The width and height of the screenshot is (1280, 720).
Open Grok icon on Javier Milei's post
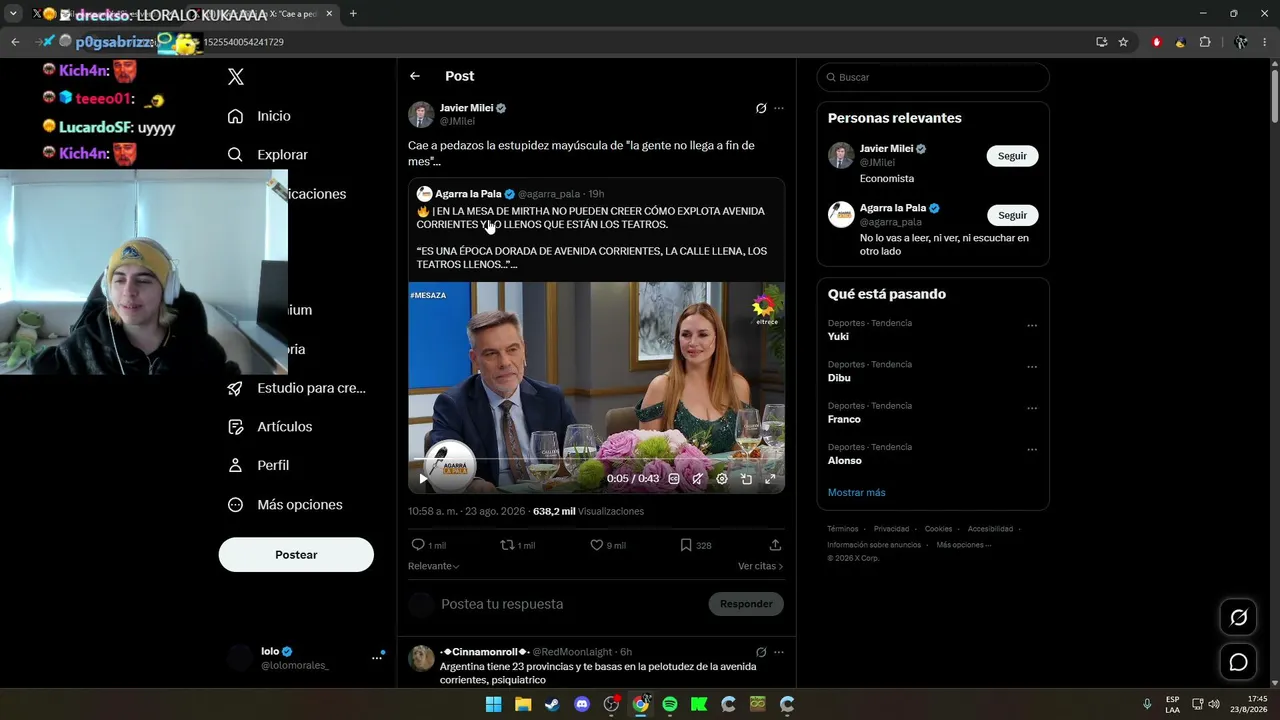pos(761,108)
